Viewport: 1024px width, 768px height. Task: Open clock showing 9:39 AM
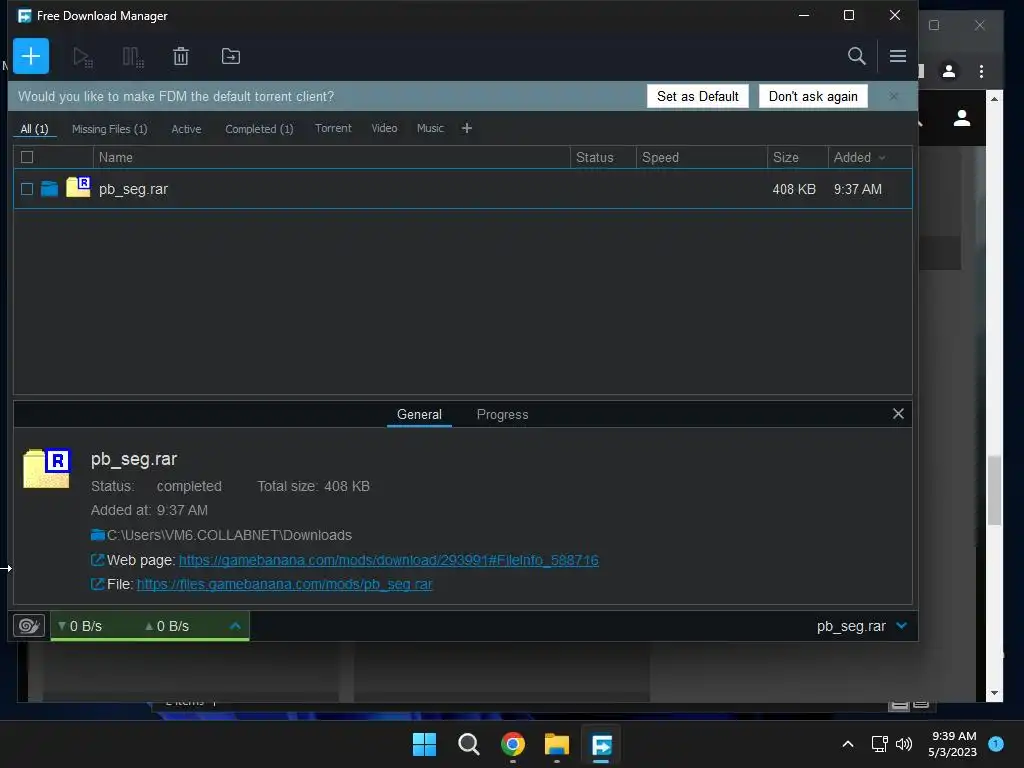pyautogui.click(x=953, y=744)
